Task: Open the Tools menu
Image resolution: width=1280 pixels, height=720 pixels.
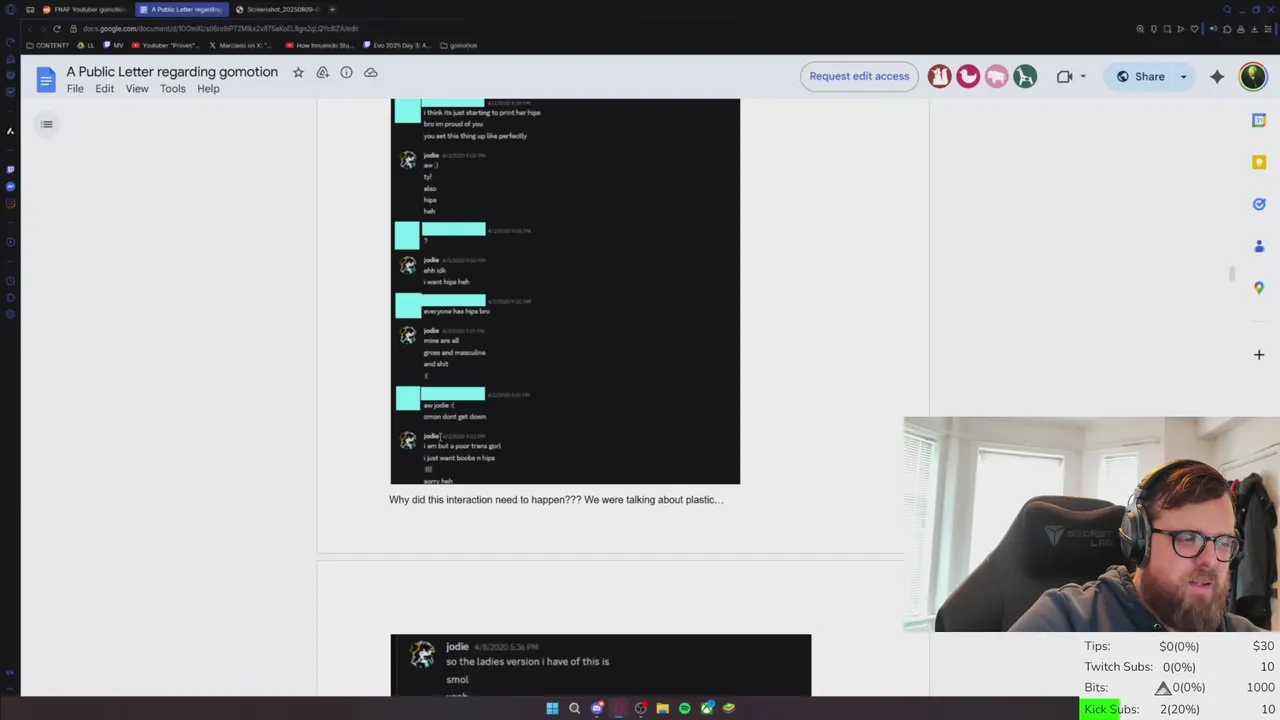Action: click(x=173, y=89)
